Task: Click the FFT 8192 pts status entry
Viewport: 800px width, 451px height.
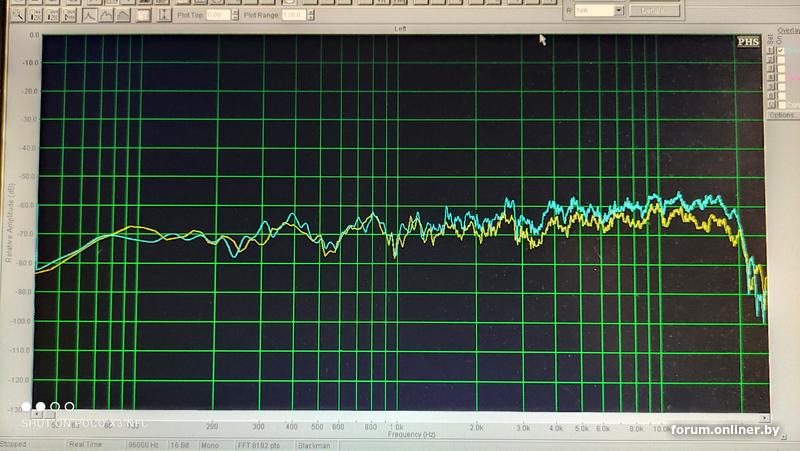Action: click(259, 445)
